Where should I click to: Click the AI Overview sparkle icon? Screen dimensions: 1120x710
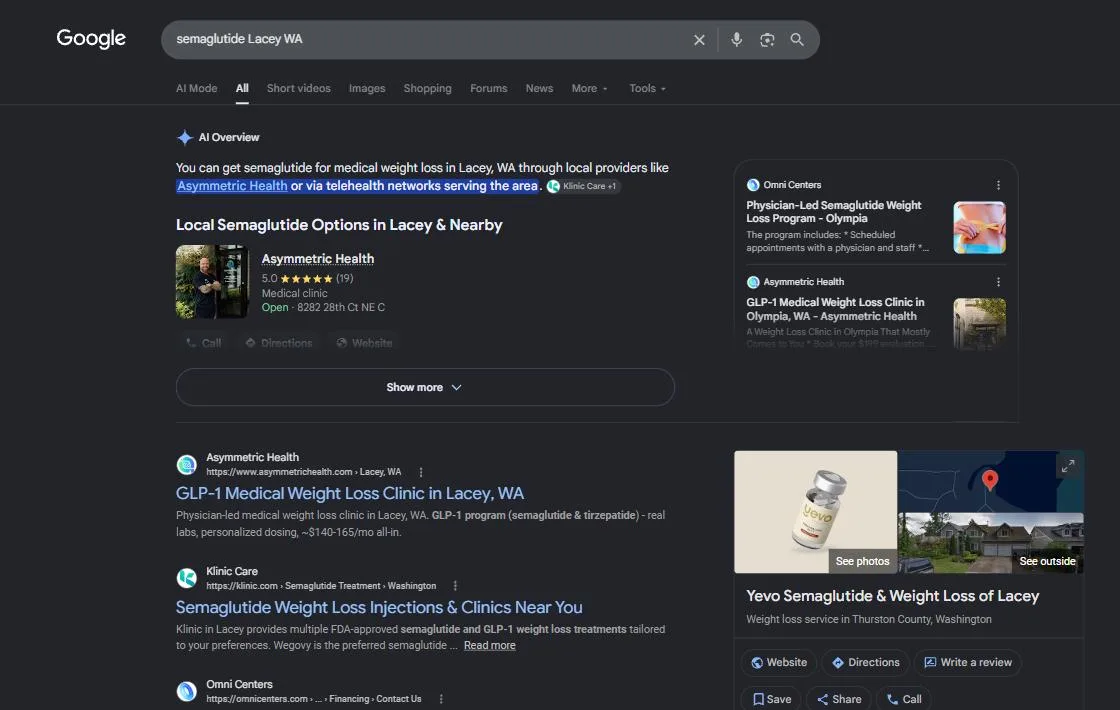click(185, 137)
